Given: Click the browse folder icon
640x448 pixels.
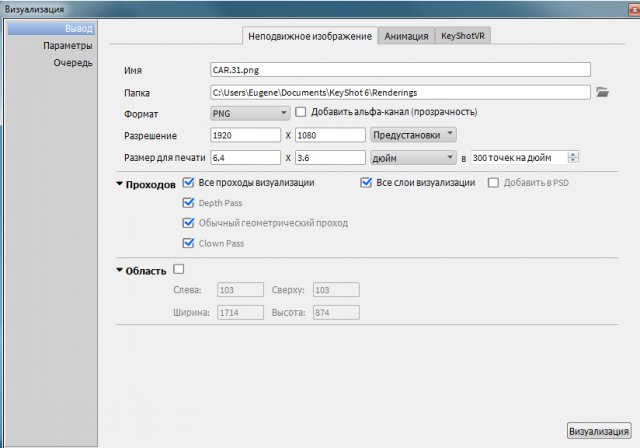Looking at the screenshot, I should point(602,92).
